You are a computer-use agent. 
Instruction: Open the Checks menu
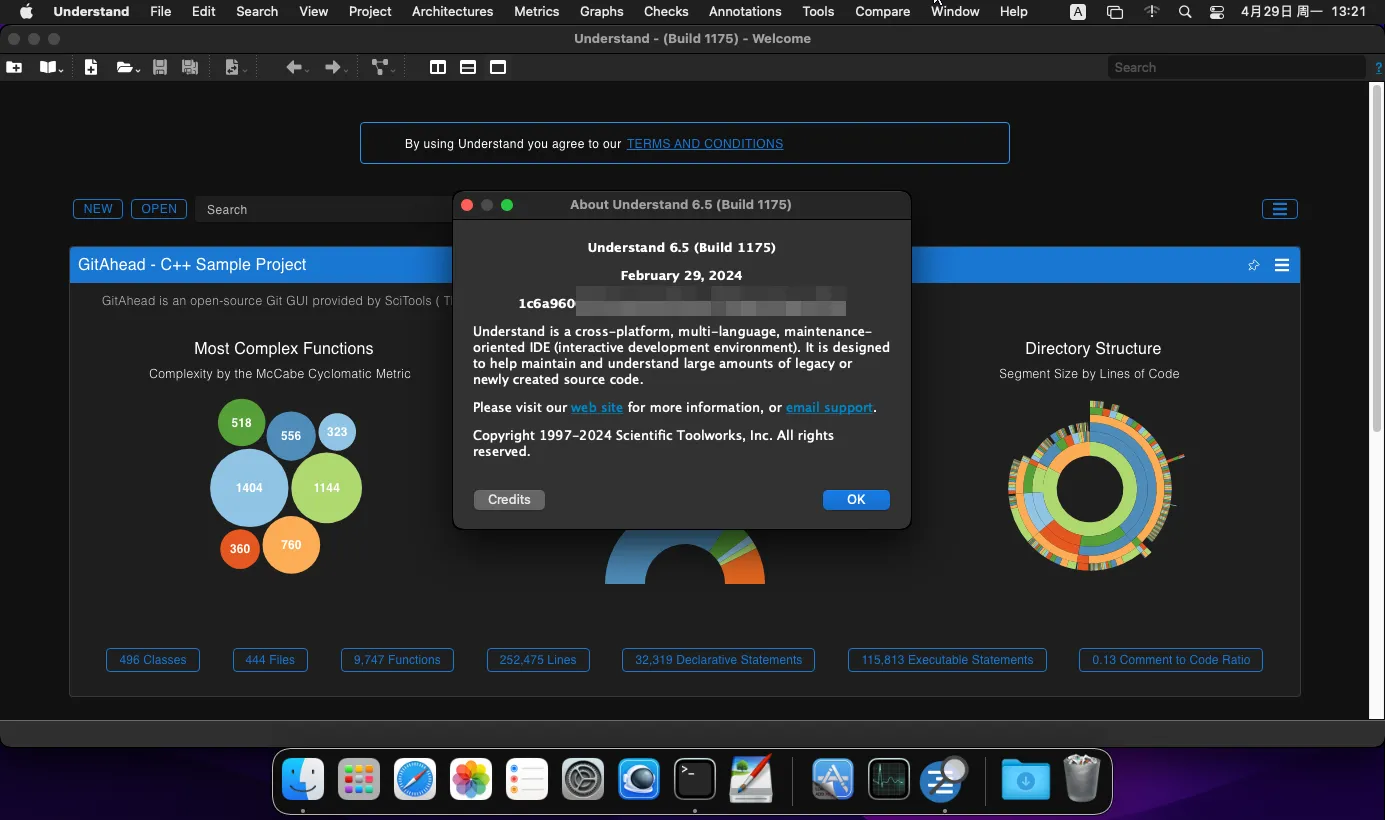click(666, 11)
